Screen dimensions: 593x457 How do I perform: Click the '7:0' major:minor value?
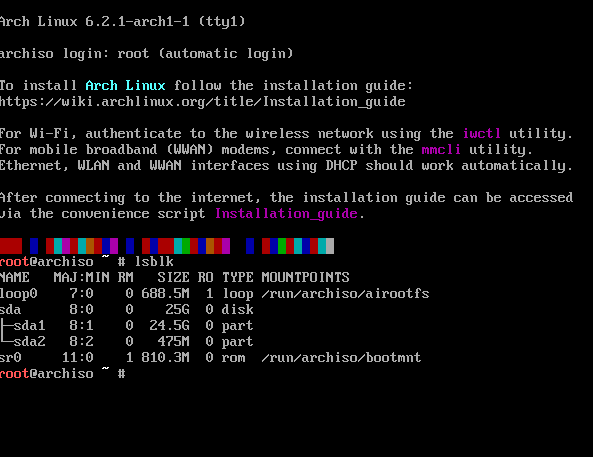(81, 293)
